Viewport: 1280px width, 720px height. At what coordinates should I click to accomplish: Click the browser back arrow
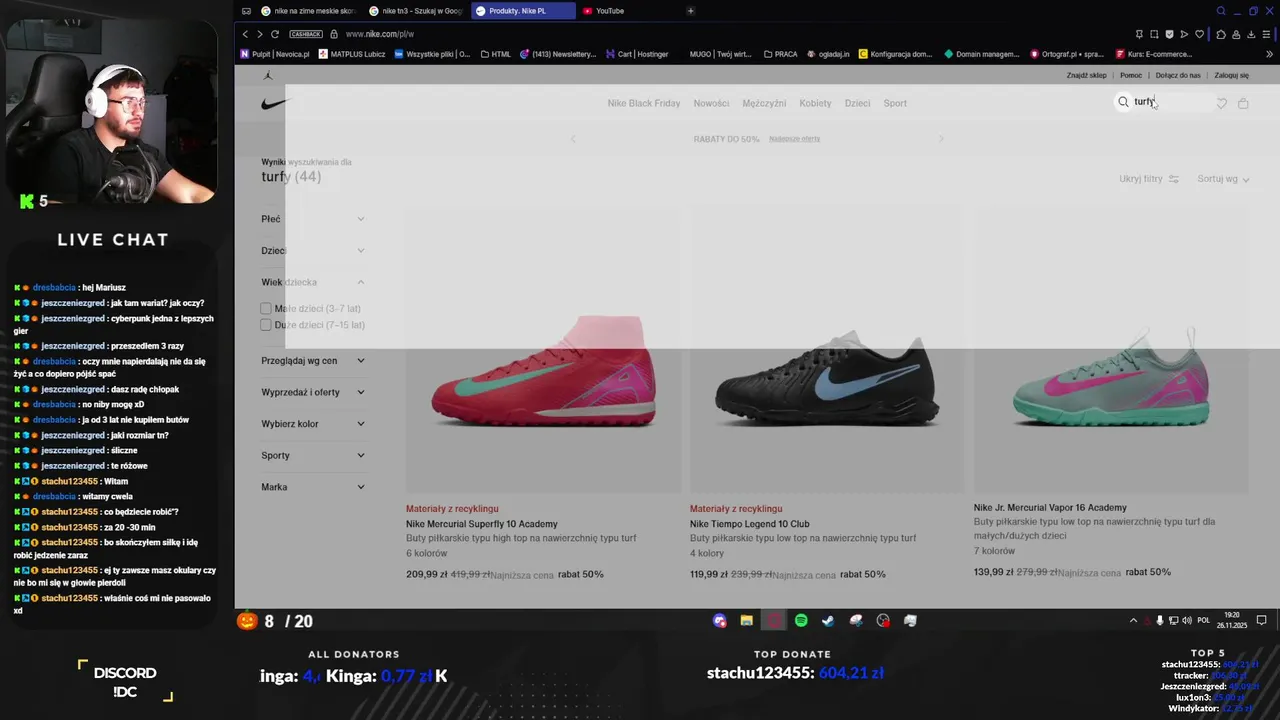[245, 34]
